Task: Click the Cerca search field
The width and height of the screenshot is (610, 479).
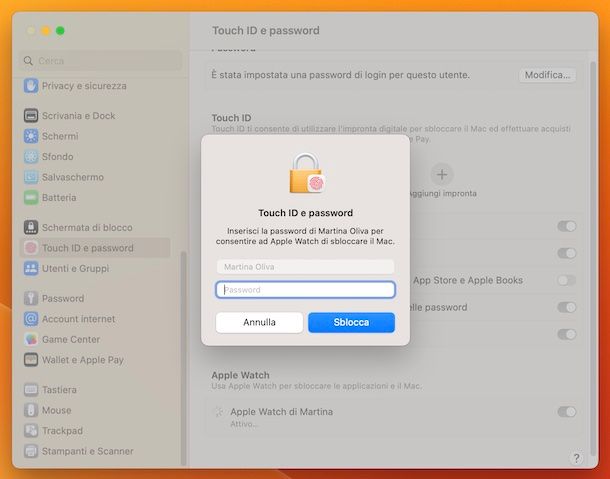Action: pos(101,61)
